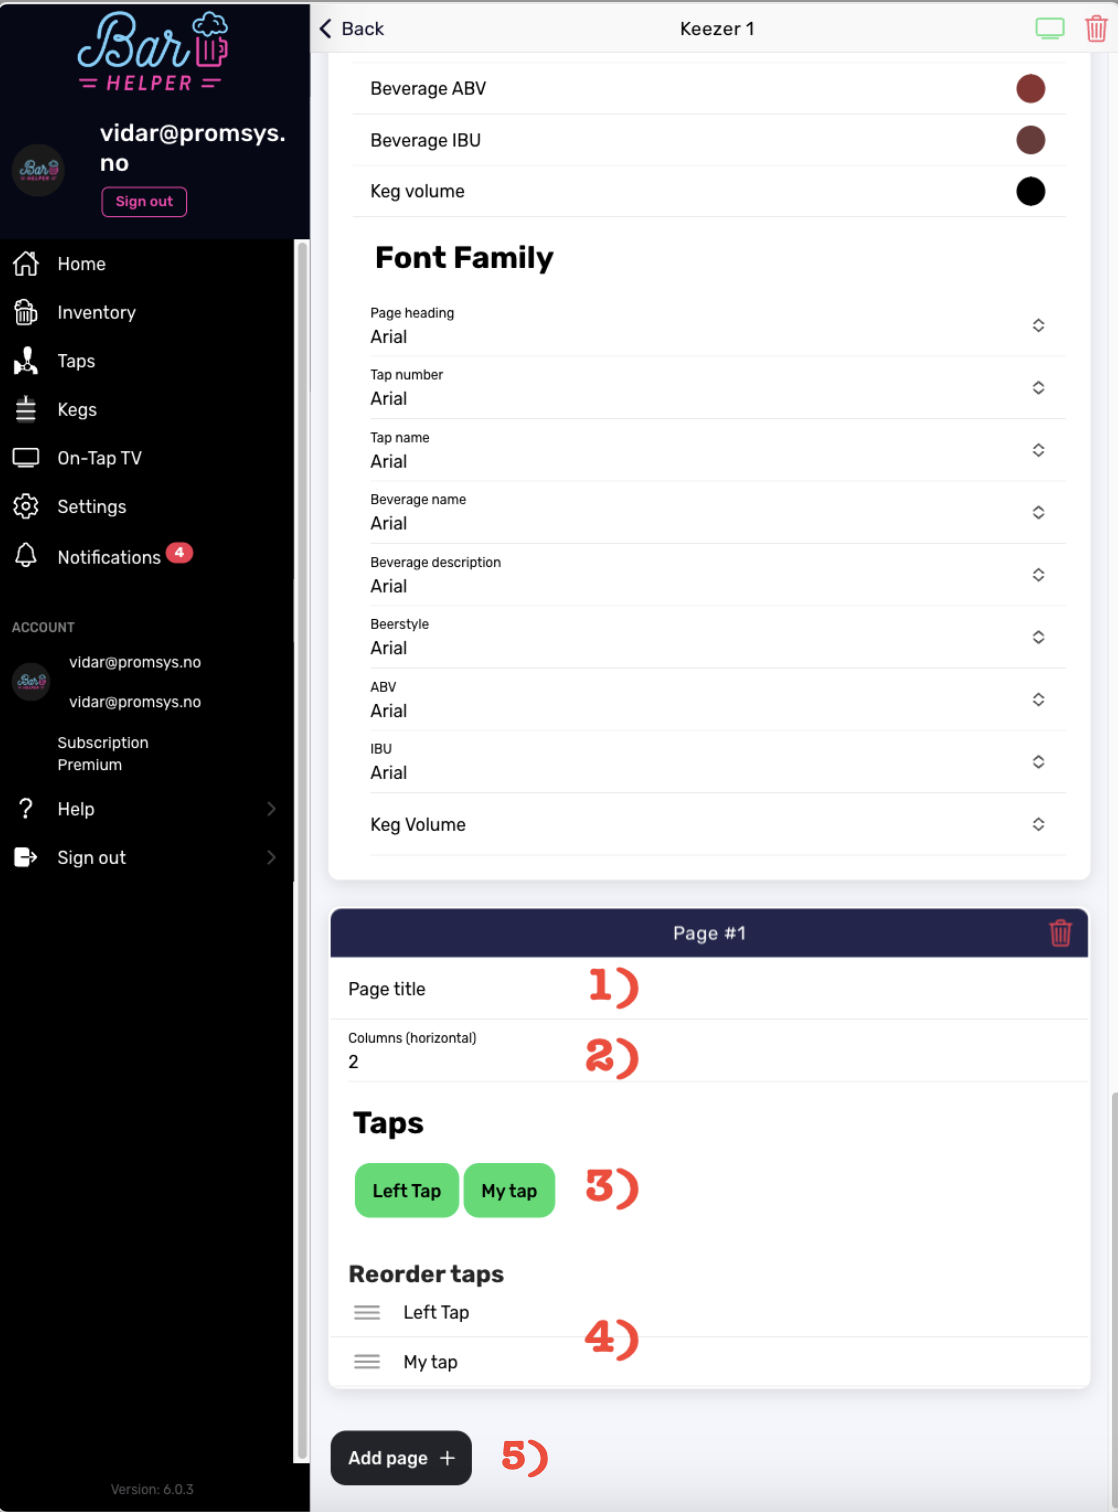
Task: Delete Page #1 with its trash icon
Action: (1060, 933)
